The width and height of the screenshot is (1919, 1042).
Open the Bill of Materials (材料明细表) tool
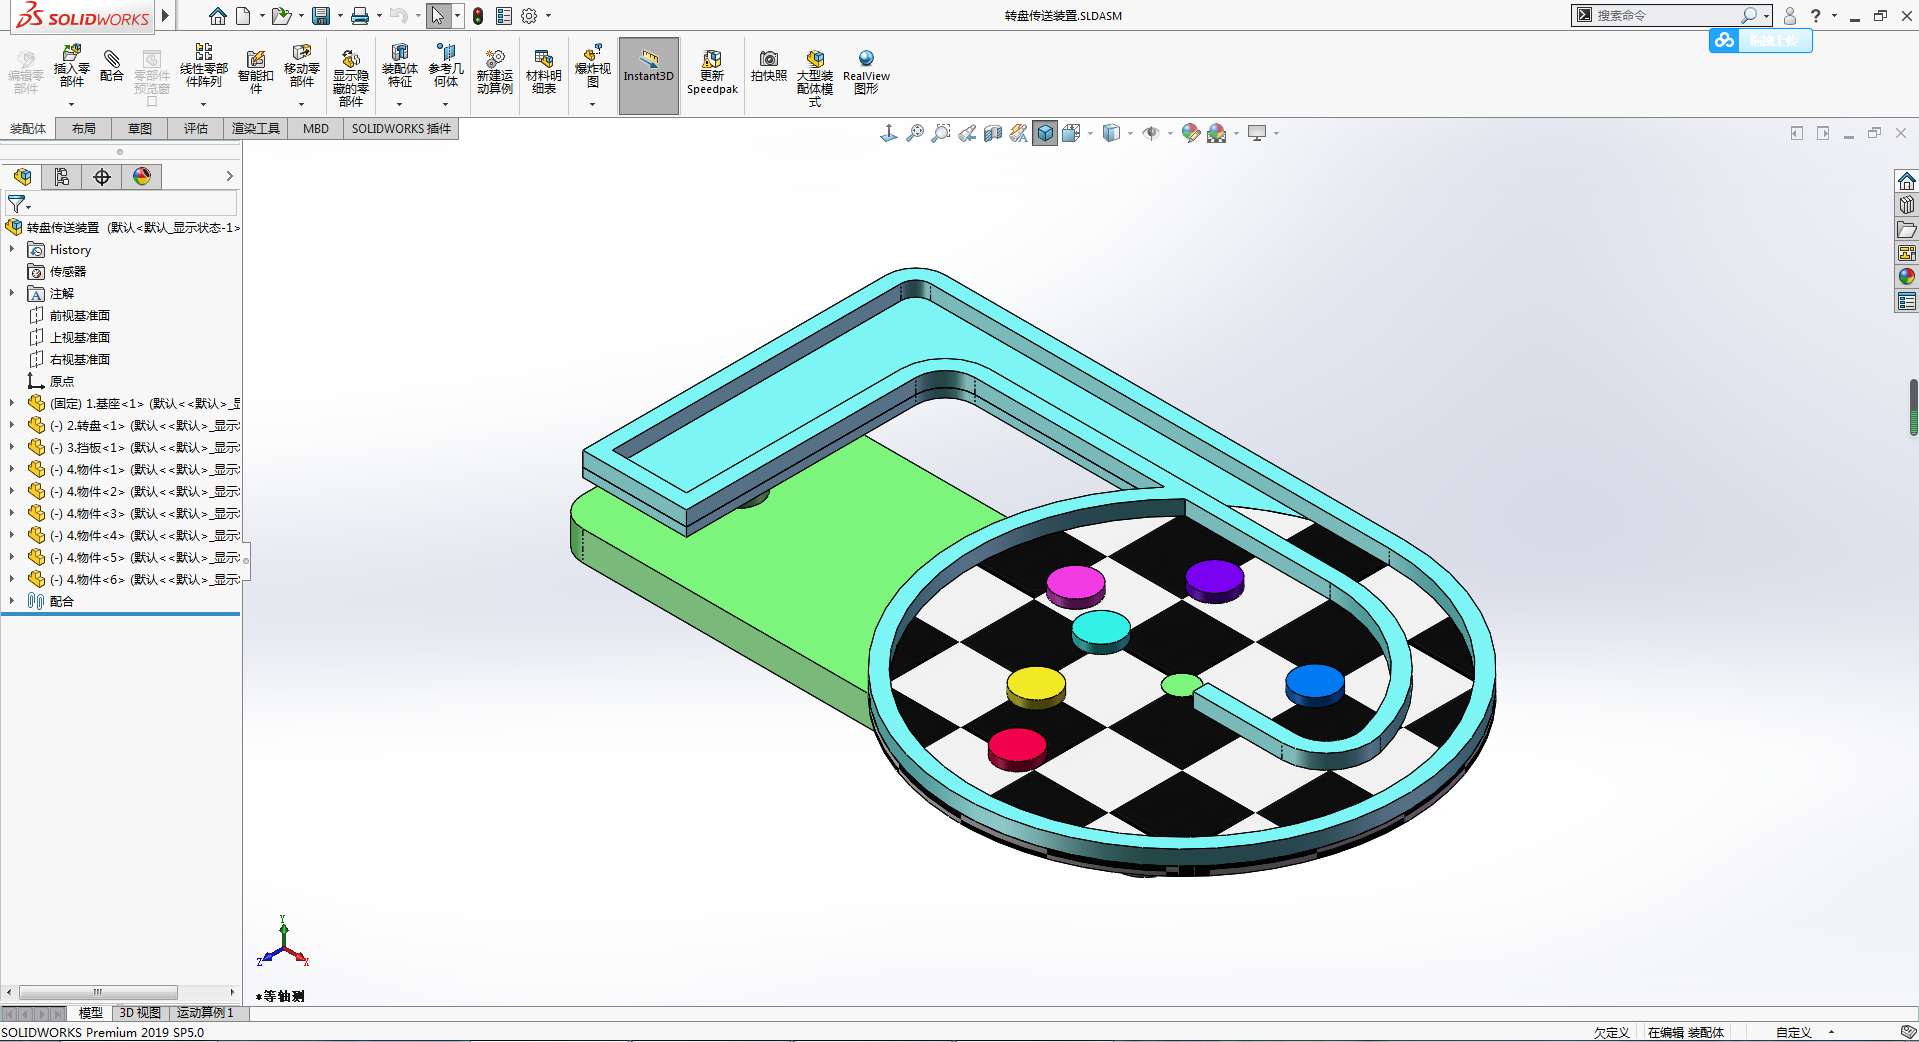543,72
